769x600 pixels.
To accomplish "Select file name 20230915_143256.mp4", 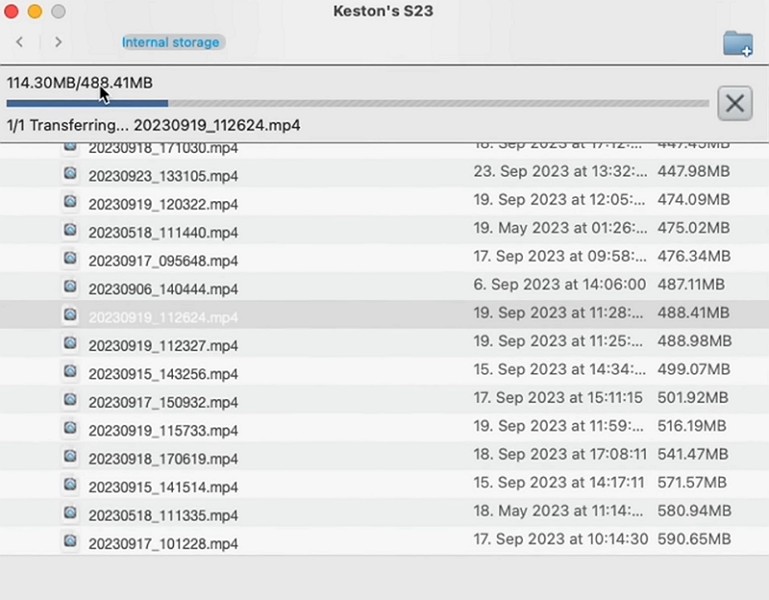I will [x=163, y=374].
